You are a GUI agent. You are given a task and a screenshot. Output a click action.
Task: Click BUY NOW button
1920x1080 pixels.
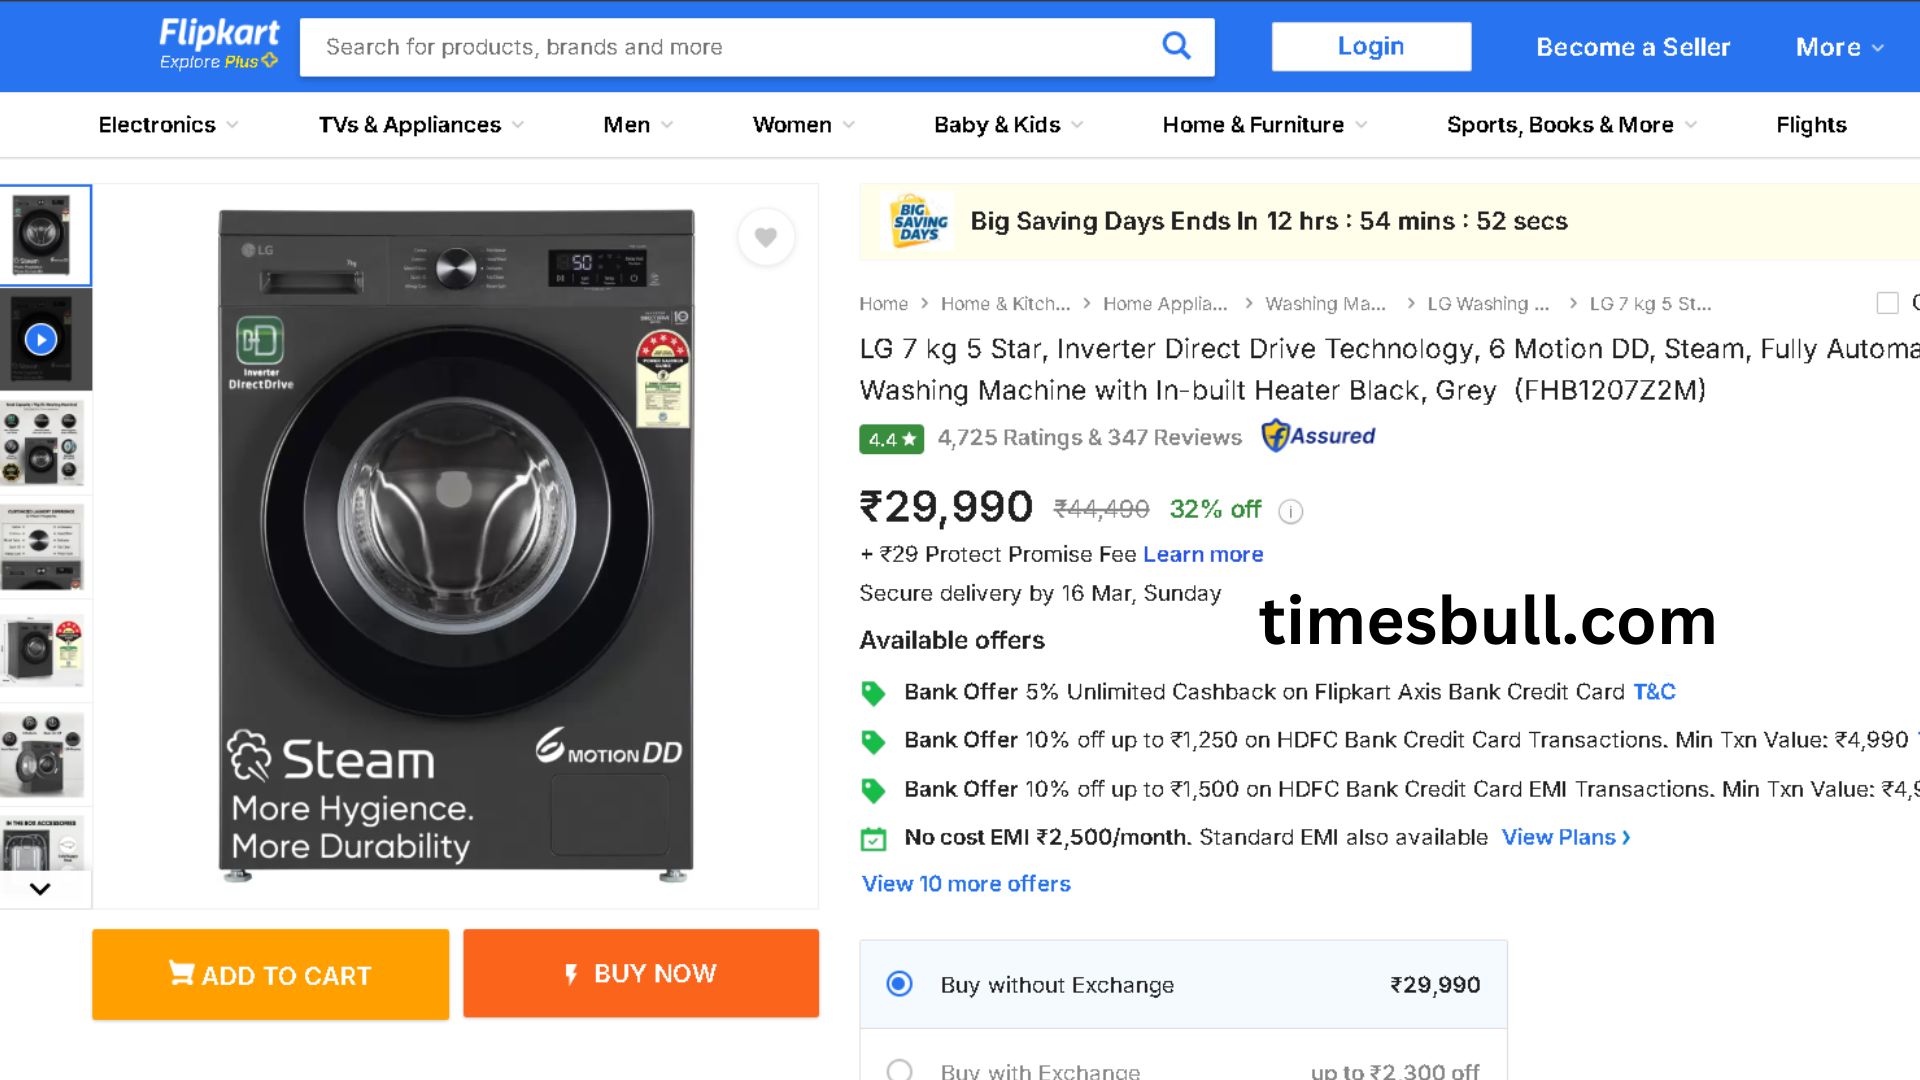[641, 973]
